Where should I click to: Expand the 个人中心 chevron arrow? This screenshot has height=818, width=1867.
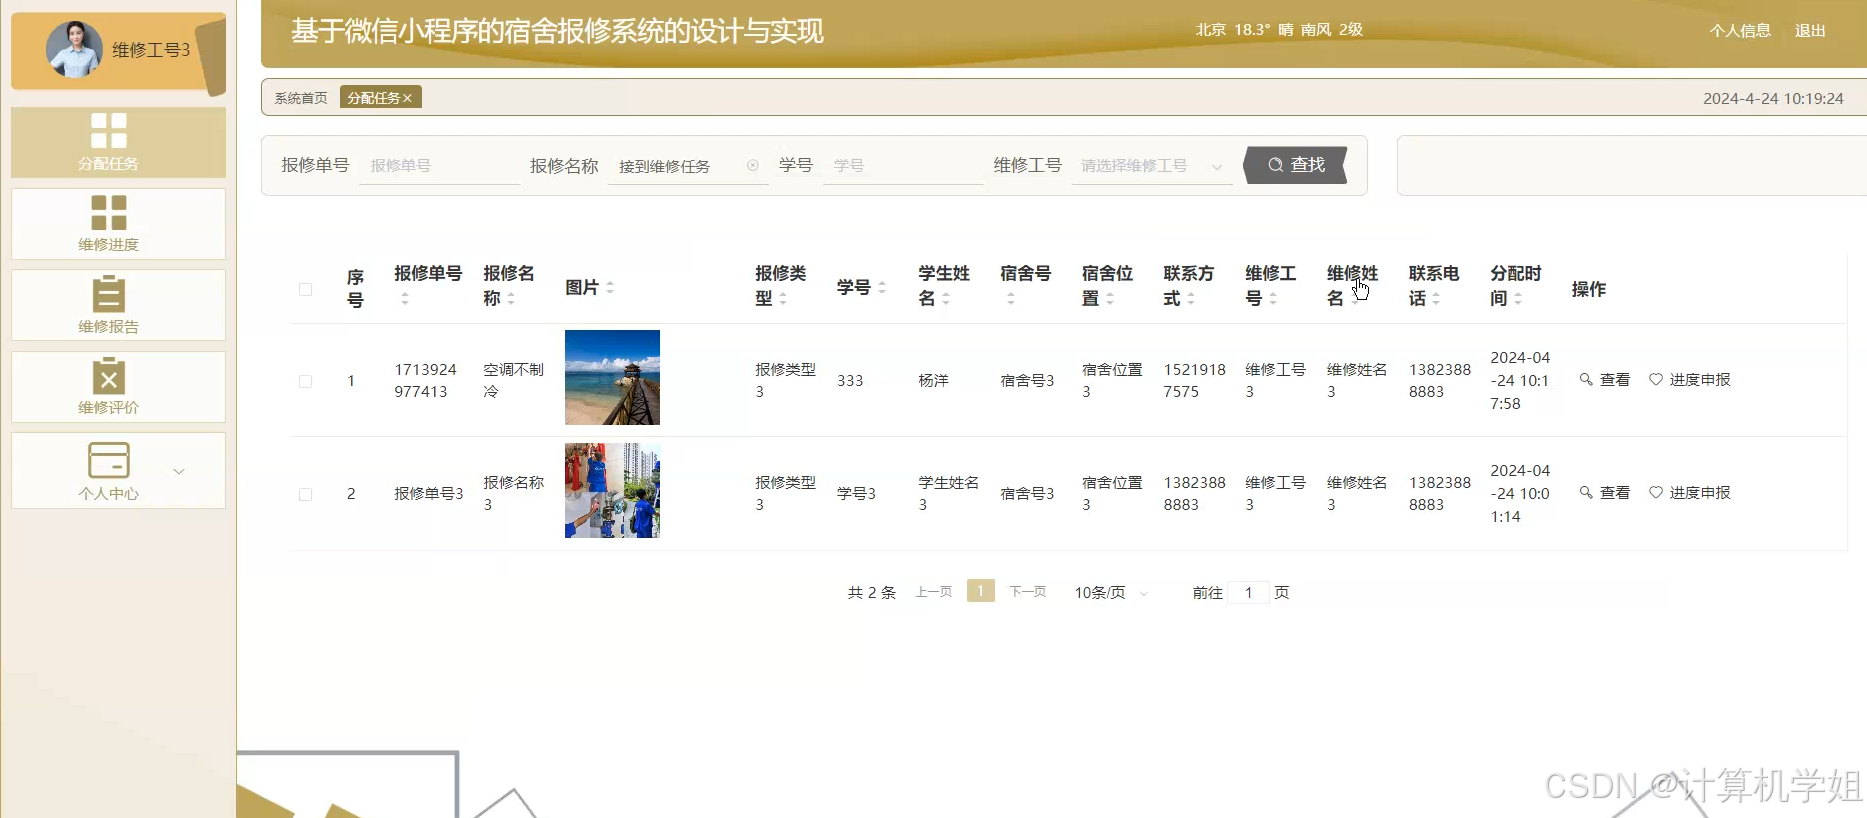click(179, 471)
